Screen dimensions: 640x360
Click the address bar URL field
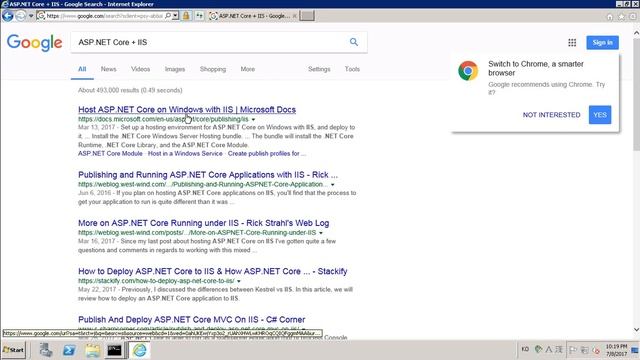coord(104,16)
